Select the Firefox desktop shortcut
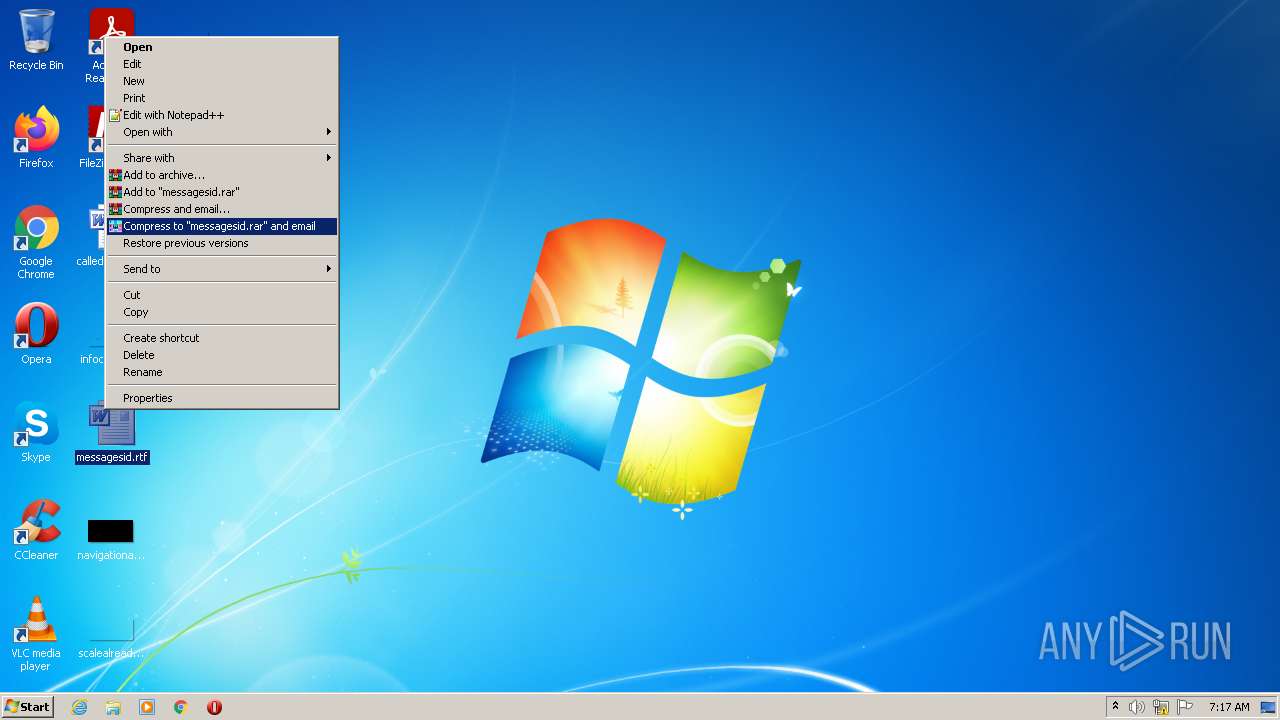1280x720 pixels. [x=36, y=138]
